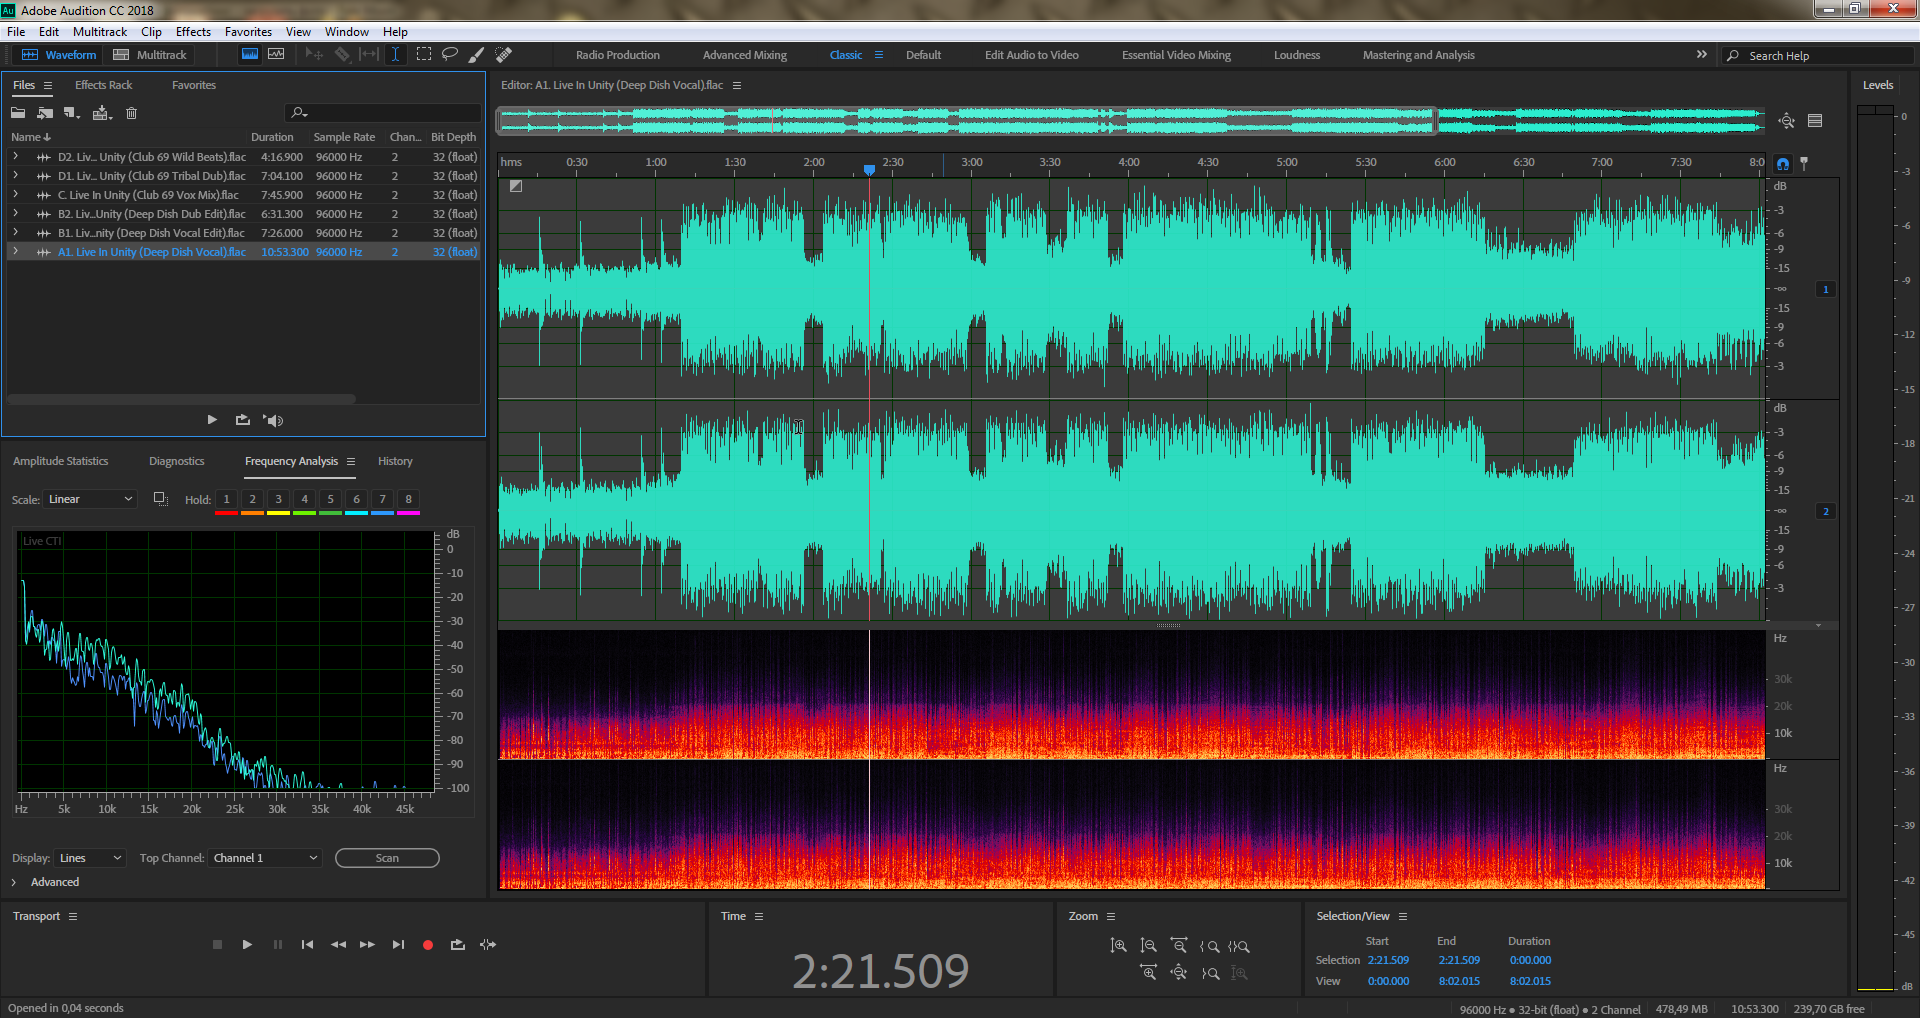The height and width of the screenshot is (1018, 1920).
Task: Click the trash icon to close selected files
Action: coord(131,113)
